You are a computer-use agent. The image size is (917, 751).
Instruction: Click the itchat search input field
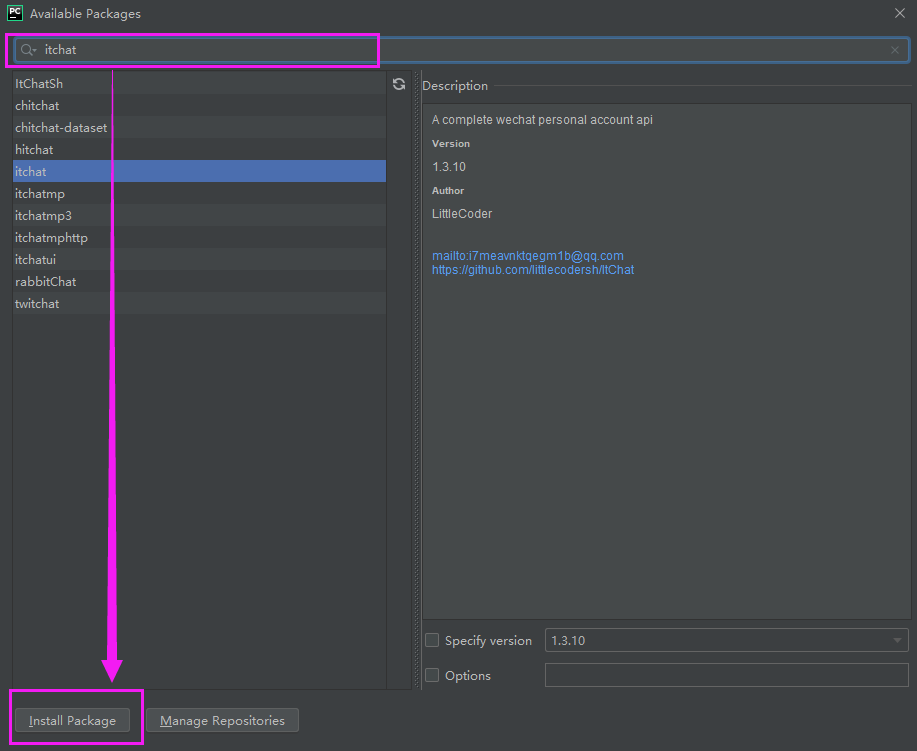pos(462,50)
